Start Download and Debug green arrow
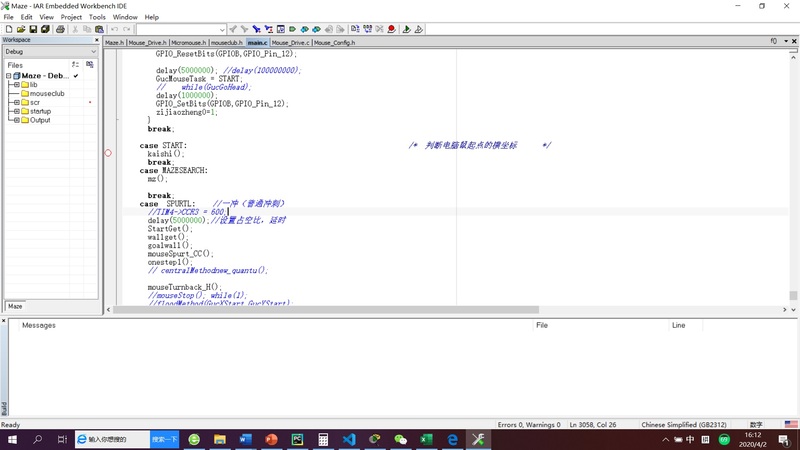 pyautogui.click(x=406, y=29)
